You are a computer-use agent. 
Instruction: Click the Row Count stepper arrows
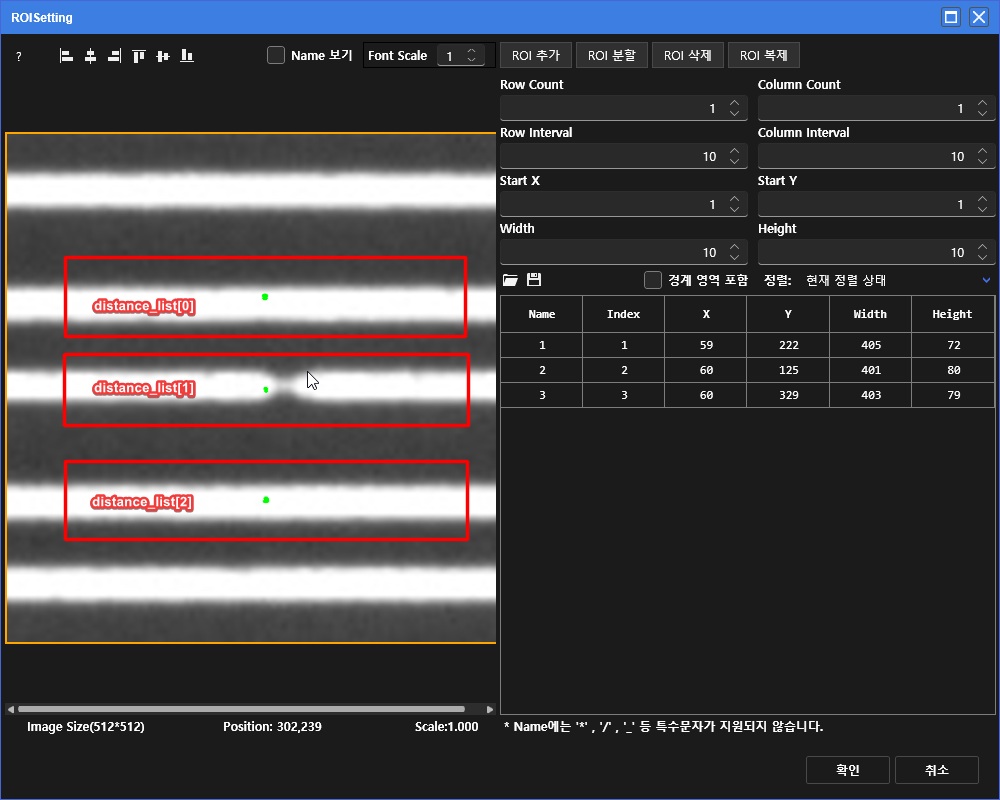point(734,108)
